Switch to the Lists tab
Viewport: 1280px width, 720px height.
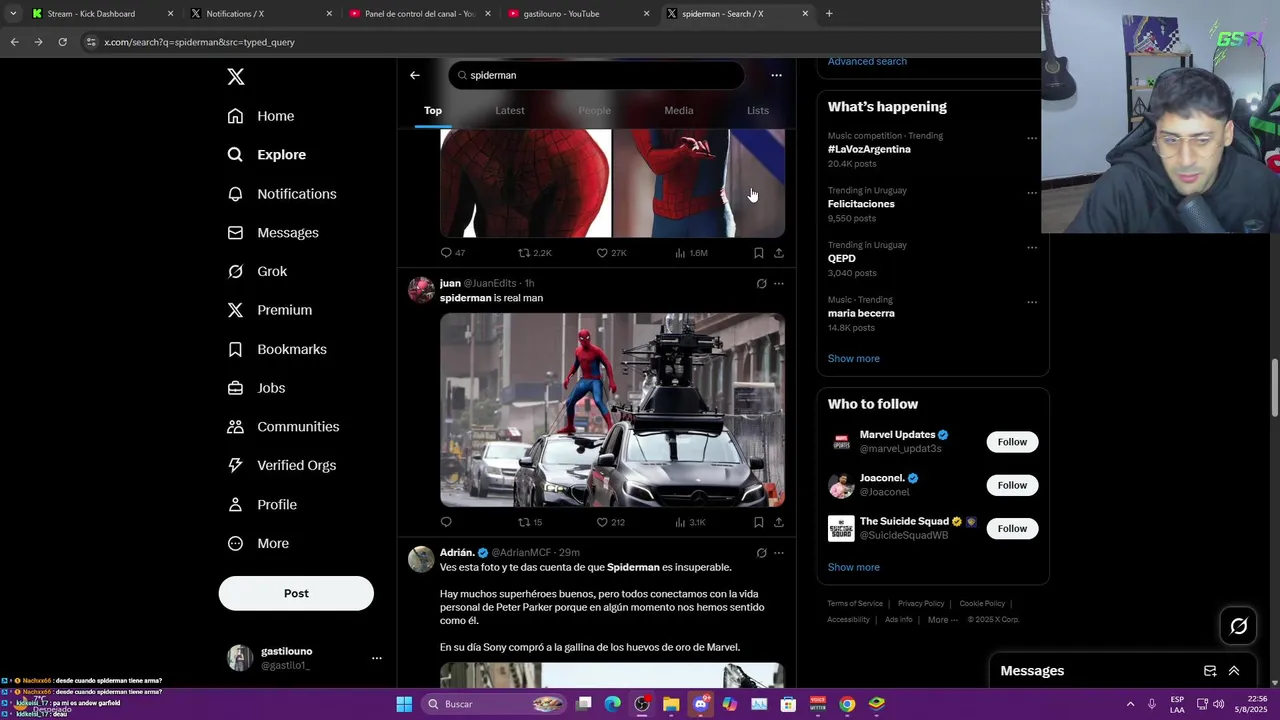(x=758, y=110)
